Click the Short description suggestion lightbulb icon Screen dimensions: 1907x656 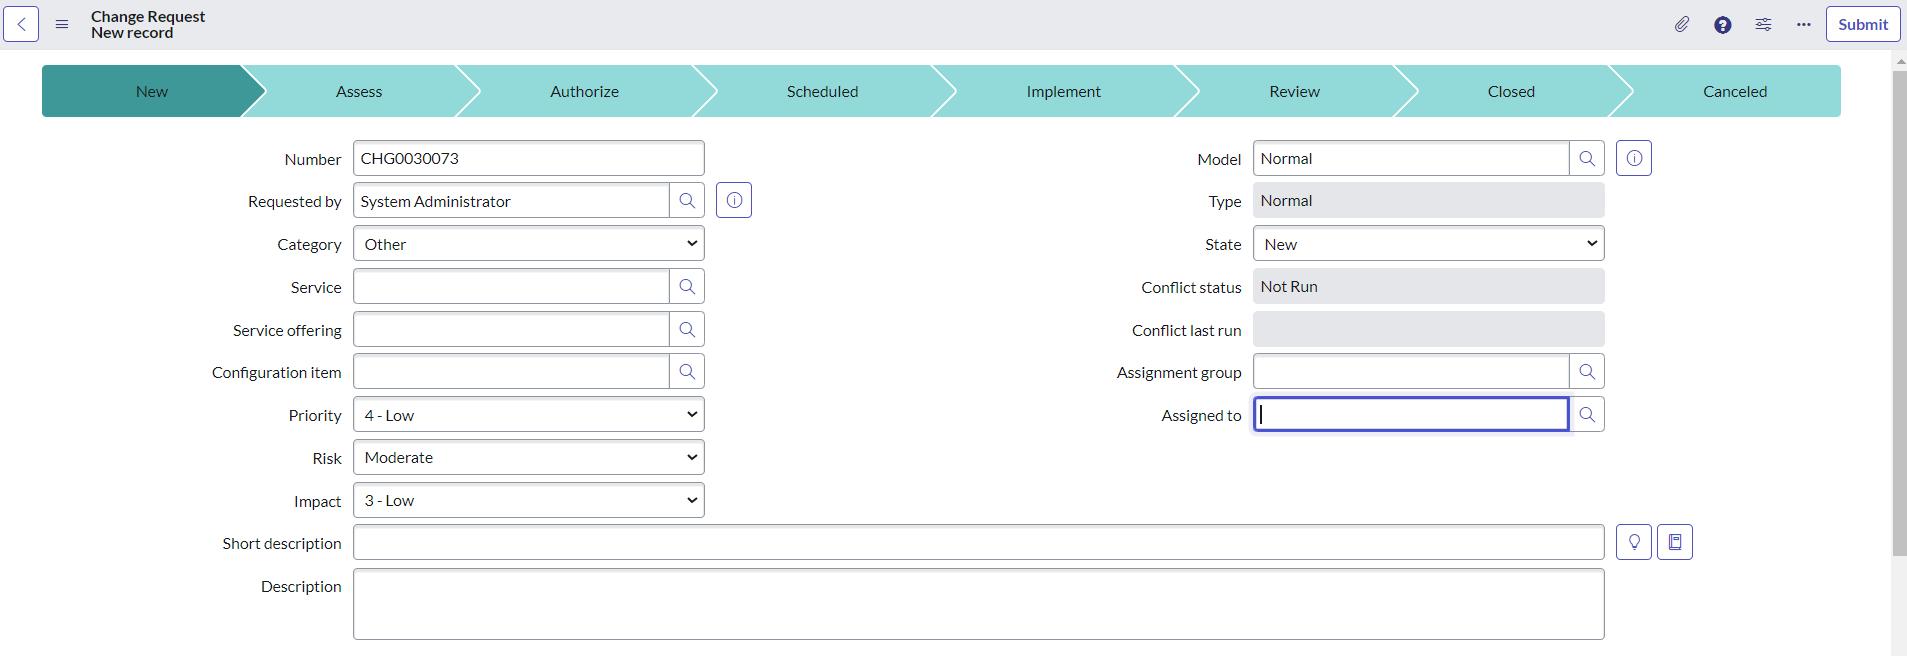(1633, 542)
